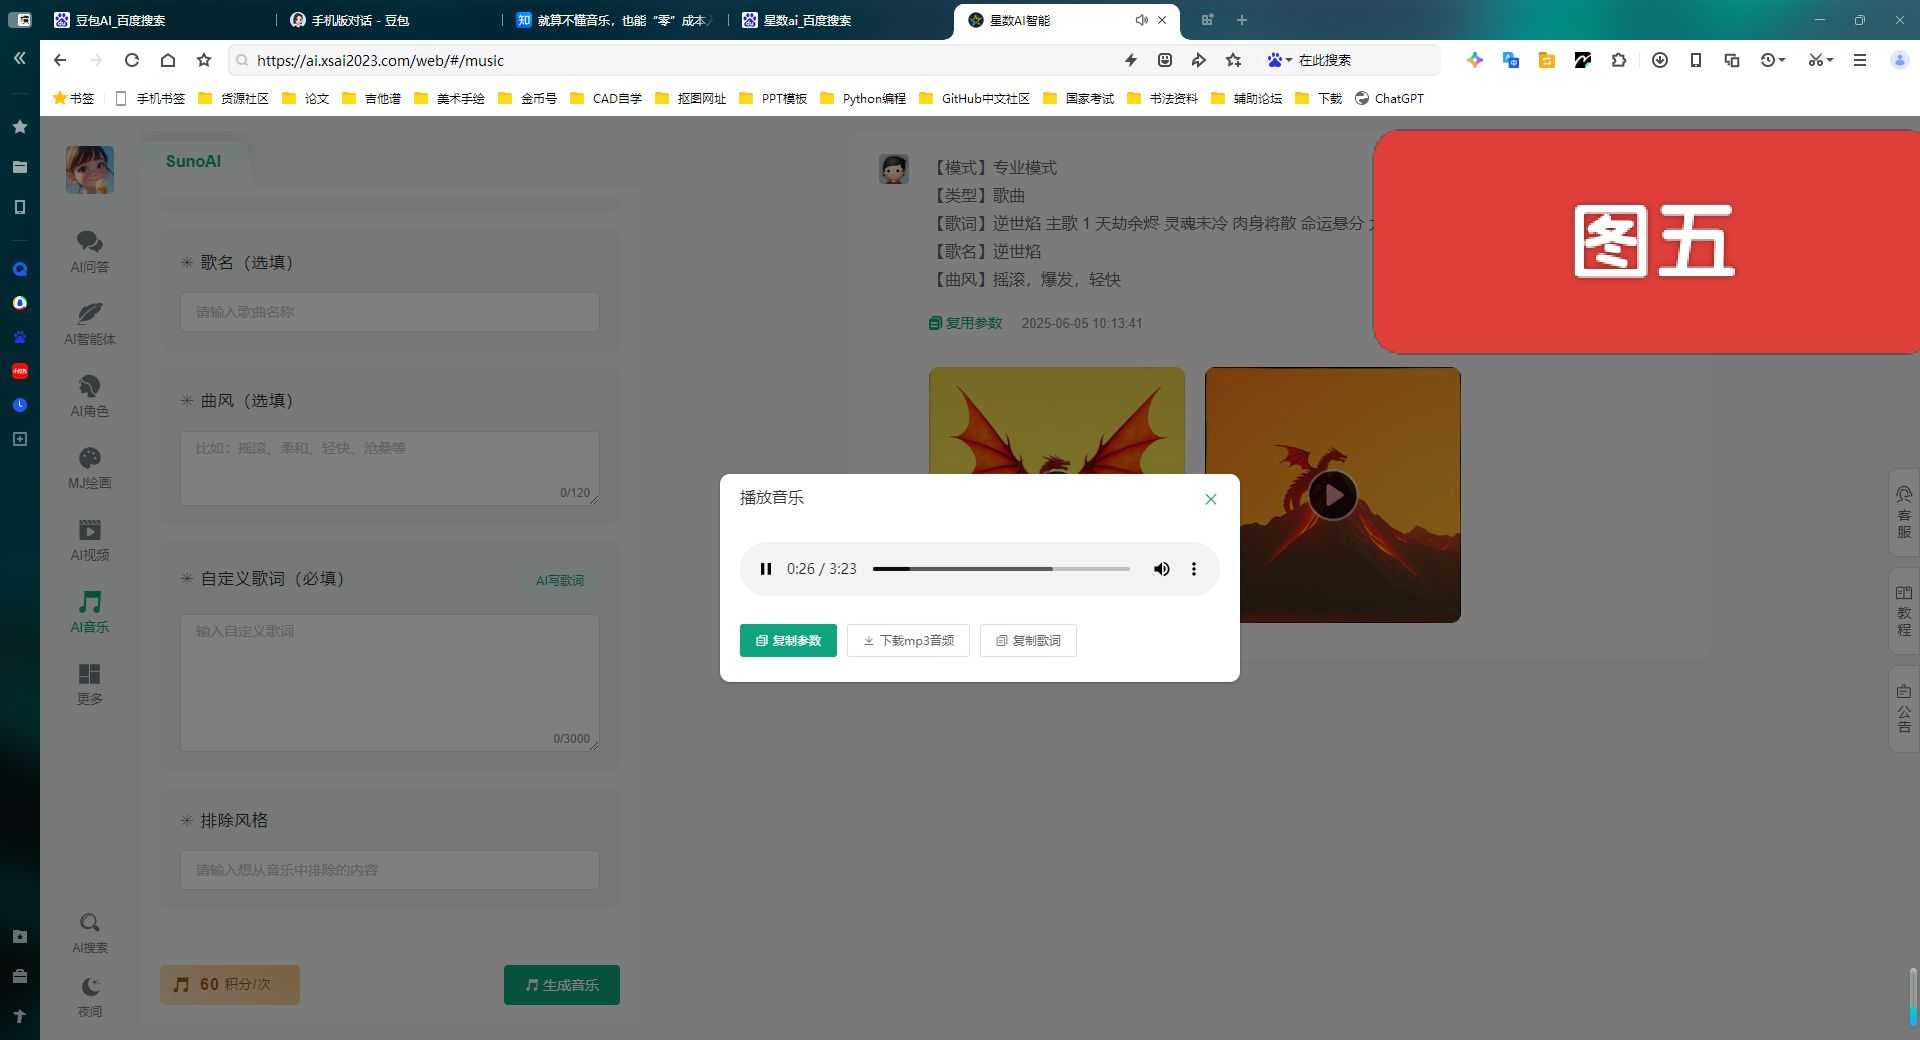Click the first dragon cover thumbnail
1920x1040 pixels.
point(1057,420)
